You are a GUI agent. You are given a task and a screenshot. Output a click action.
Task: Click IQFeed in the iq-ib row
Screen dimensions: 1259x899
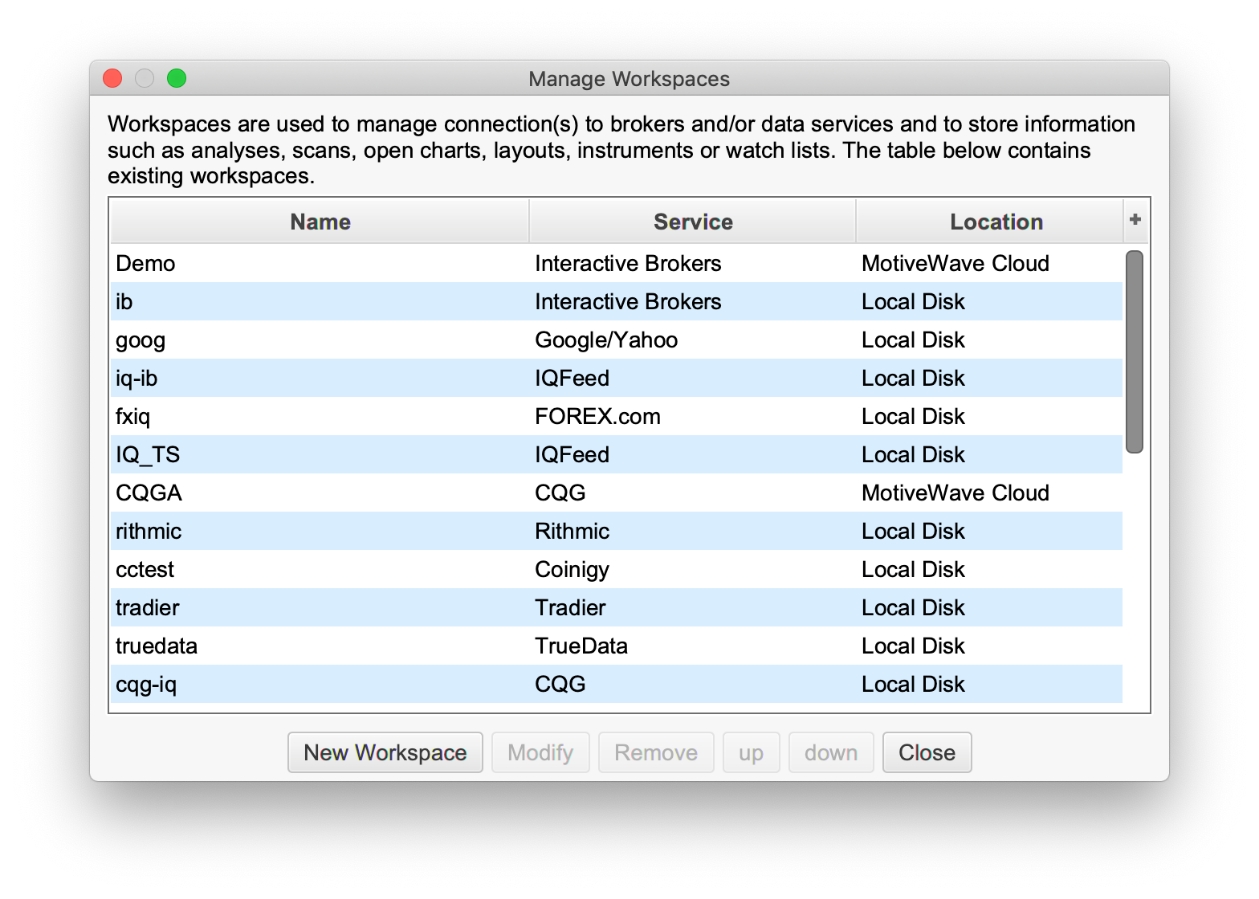572,378
